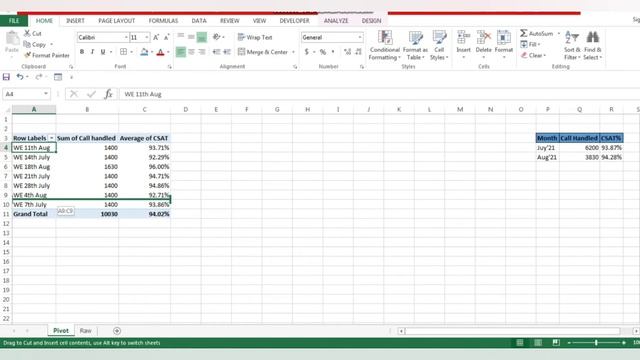This screenshot has height=360, width=640.
Task: Open the font color dropdown arrow
Action: [x=168, y=52]
